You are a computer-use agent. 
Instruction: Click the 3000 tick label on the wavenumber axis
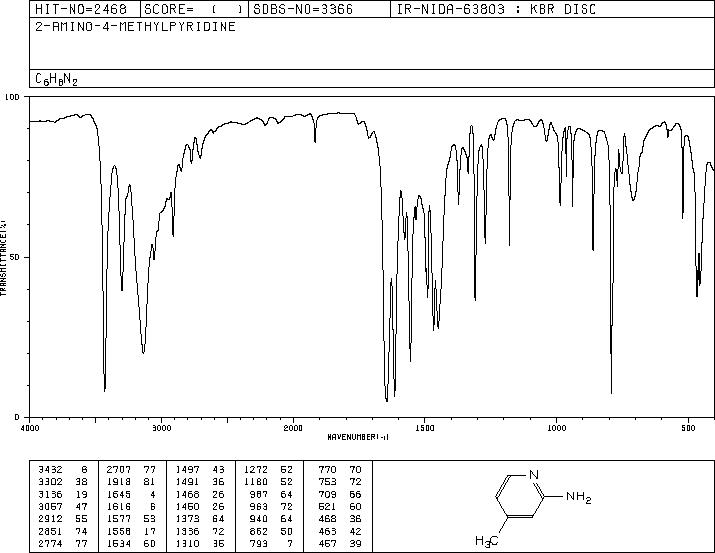162,428
